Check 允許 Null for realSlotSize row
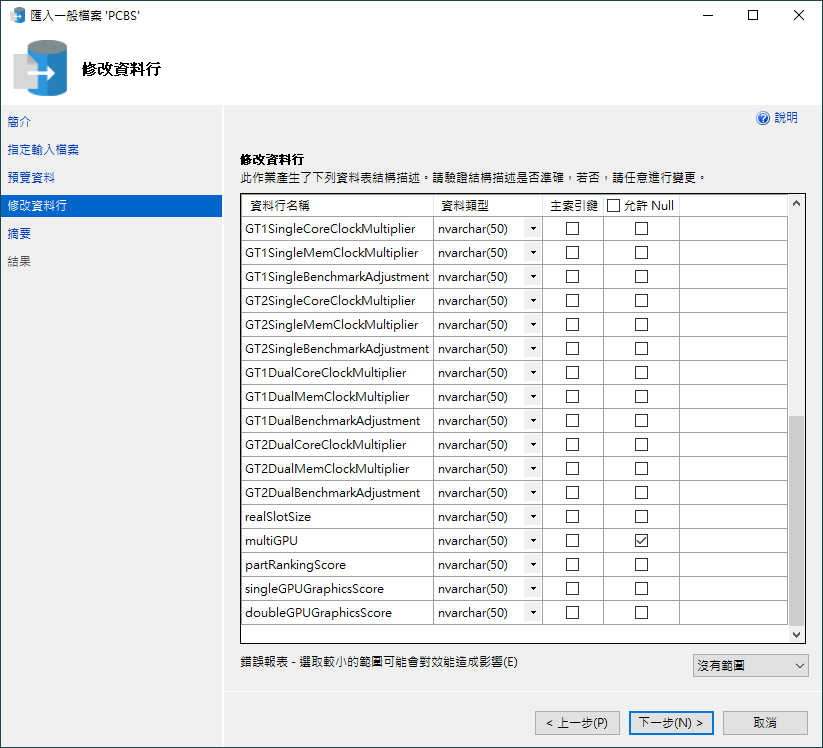 coord(641,516)
